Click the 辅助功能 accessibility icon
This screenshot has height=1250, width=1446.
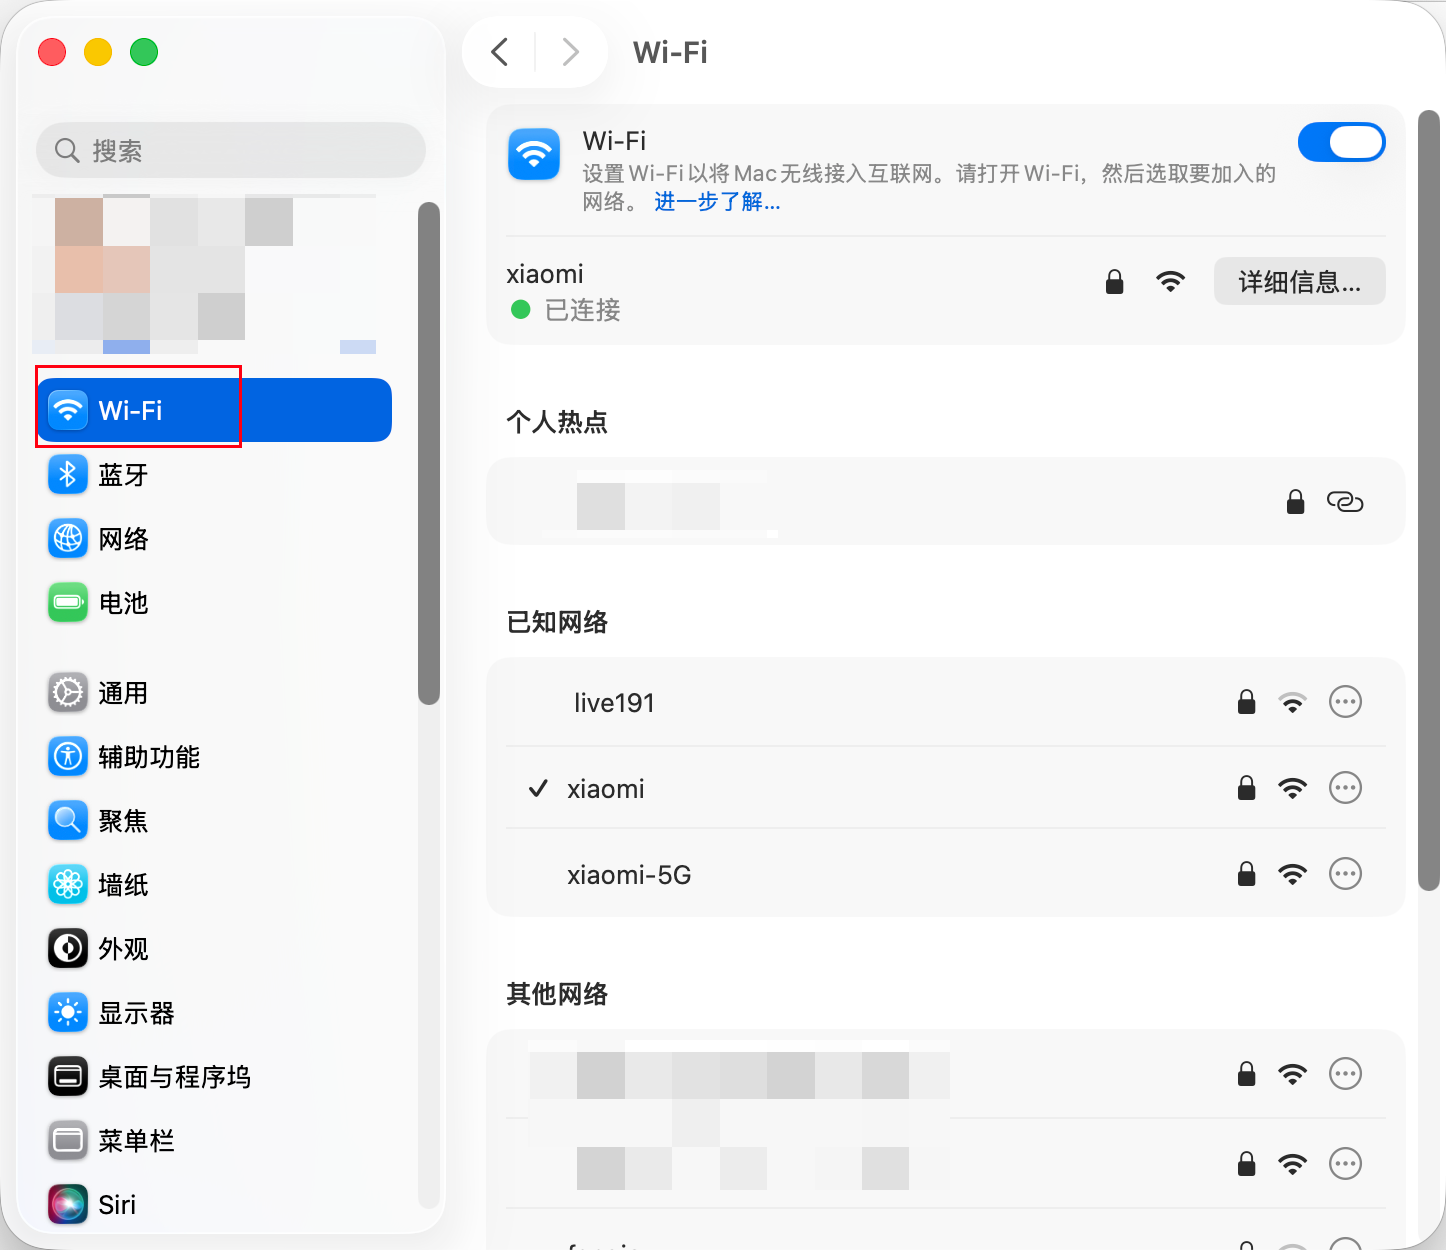(x=68, y=756)
